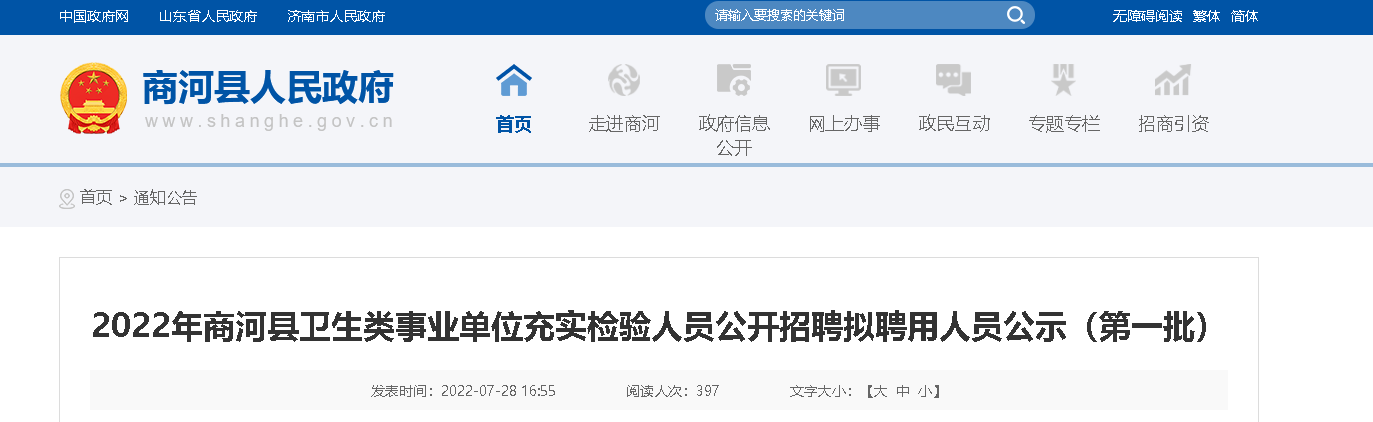This screenshot has height=422, width=1373.
Task: Open the 政民互动 chat bubbles icon
Action: [x=954, y=79]
